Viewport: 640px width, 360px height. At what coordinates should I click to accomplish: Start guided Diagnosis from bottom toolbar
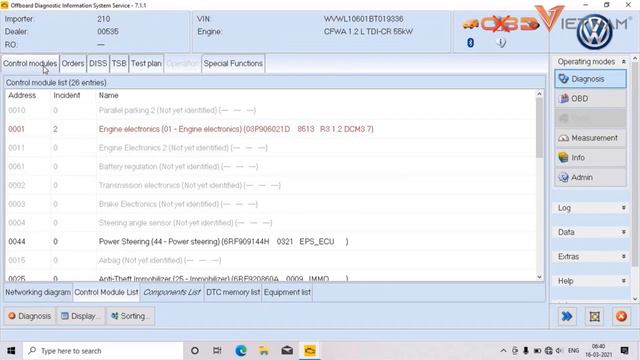click(x=30, y=316)
